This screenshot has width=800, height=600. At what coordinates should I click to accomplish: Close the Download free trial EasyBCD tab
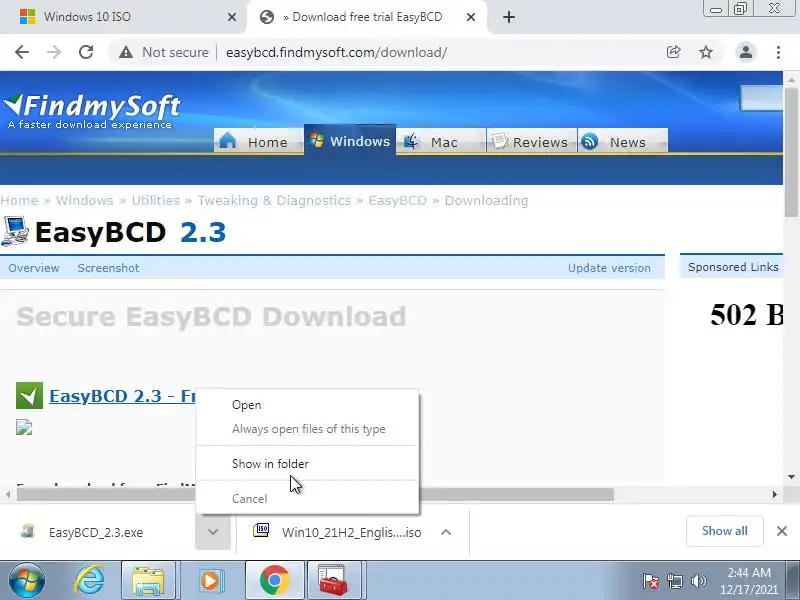[471, 17]
